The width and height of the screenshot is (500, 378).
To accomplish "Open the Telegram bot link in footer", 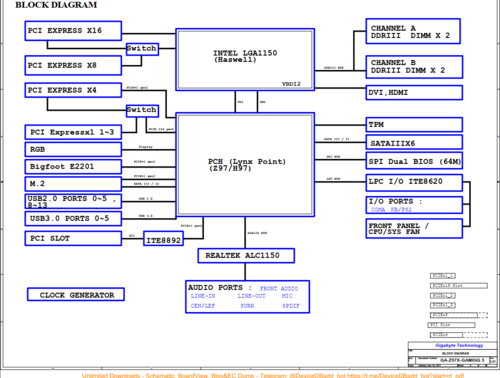I will tap(405, 375).
